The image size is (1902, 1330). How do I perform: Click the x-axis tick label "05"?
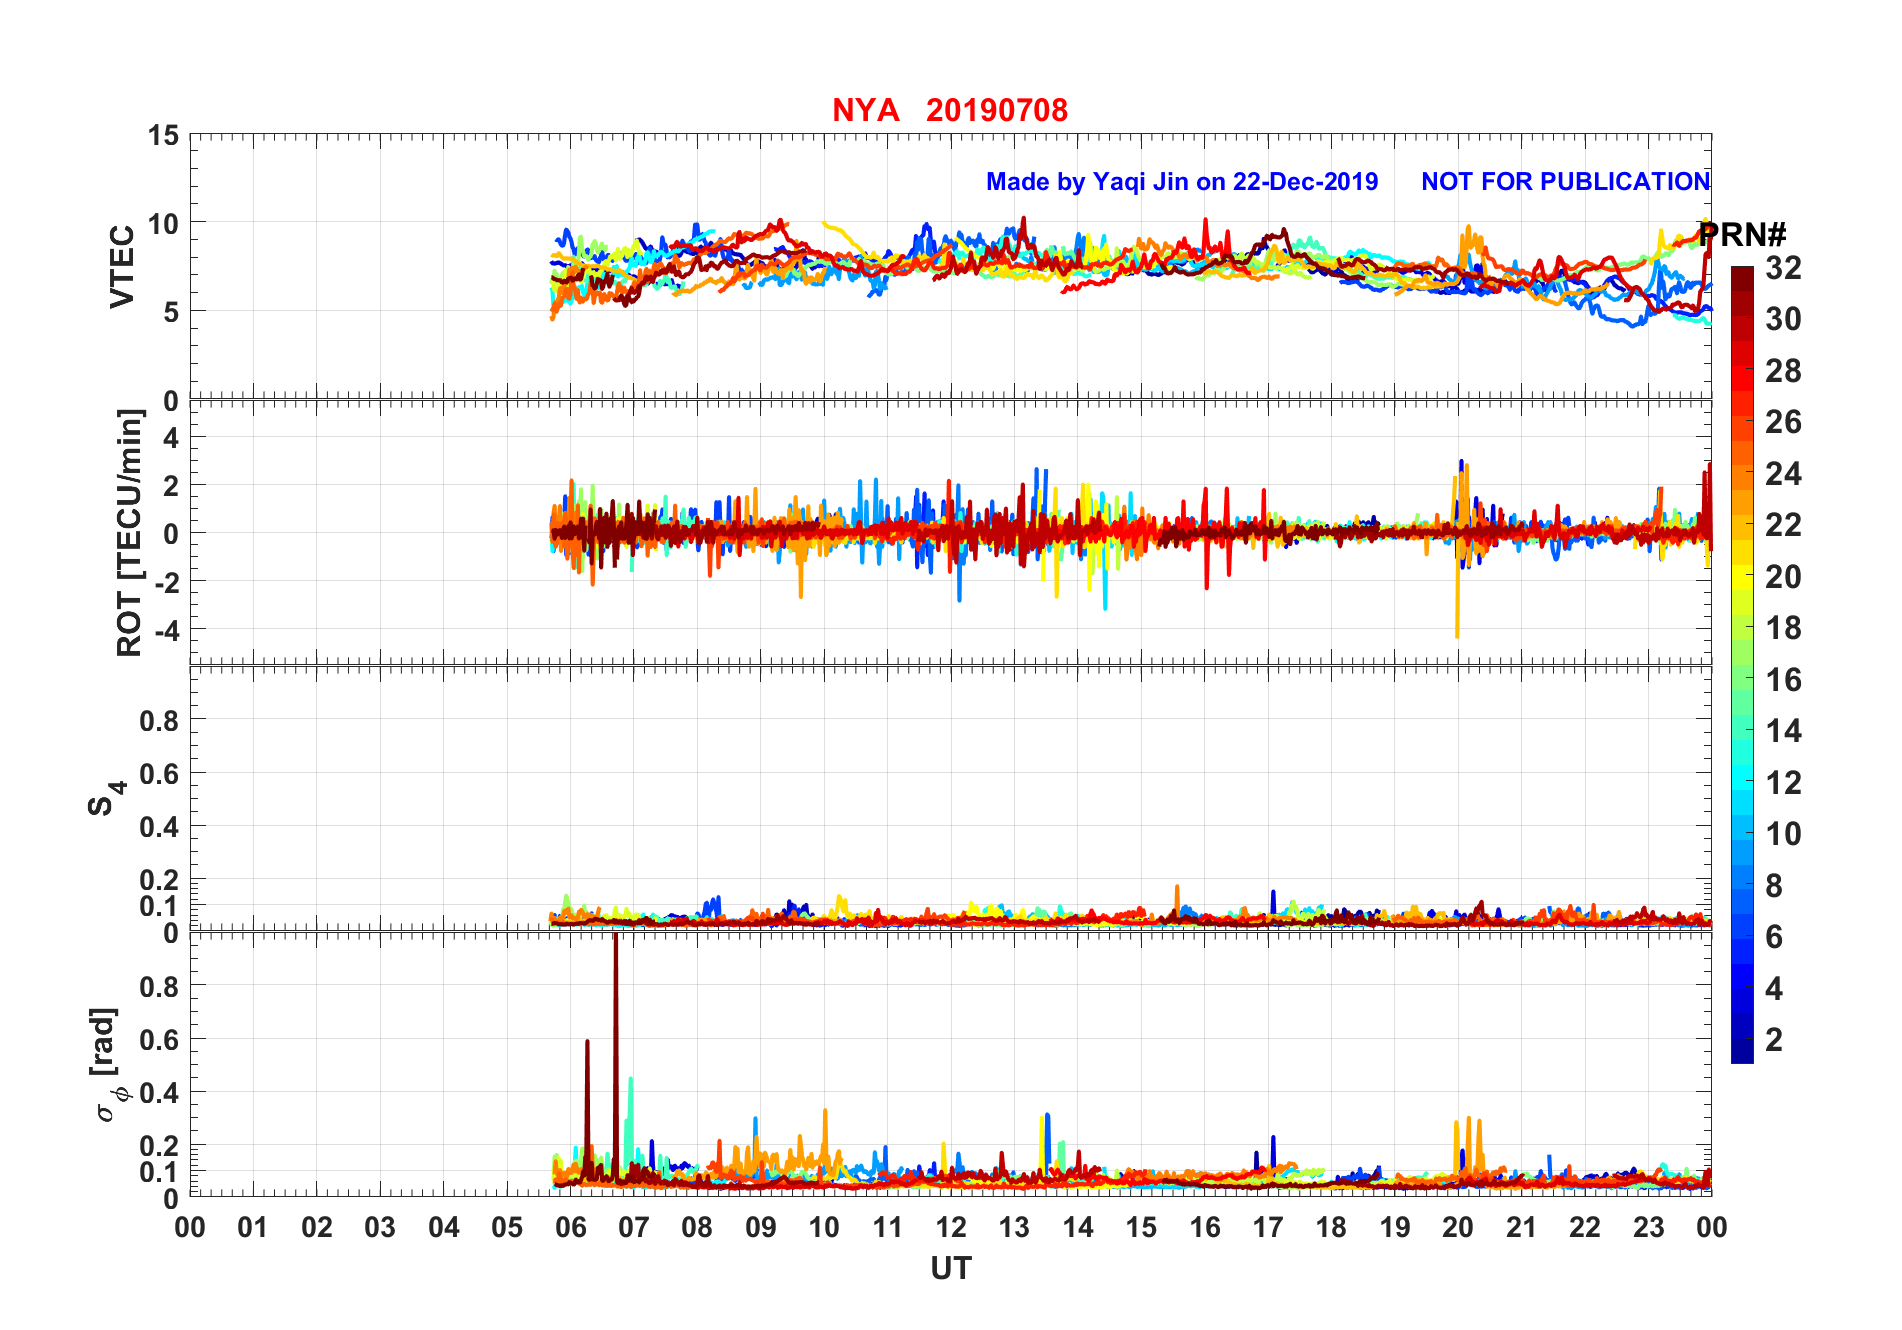[507, 1228]
